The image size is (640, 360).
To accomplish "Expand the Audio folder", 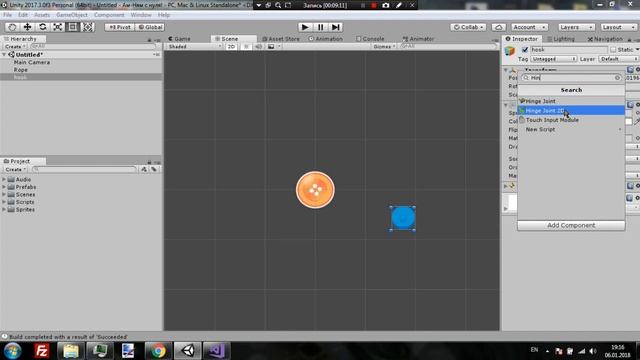I will pos(4,180).
